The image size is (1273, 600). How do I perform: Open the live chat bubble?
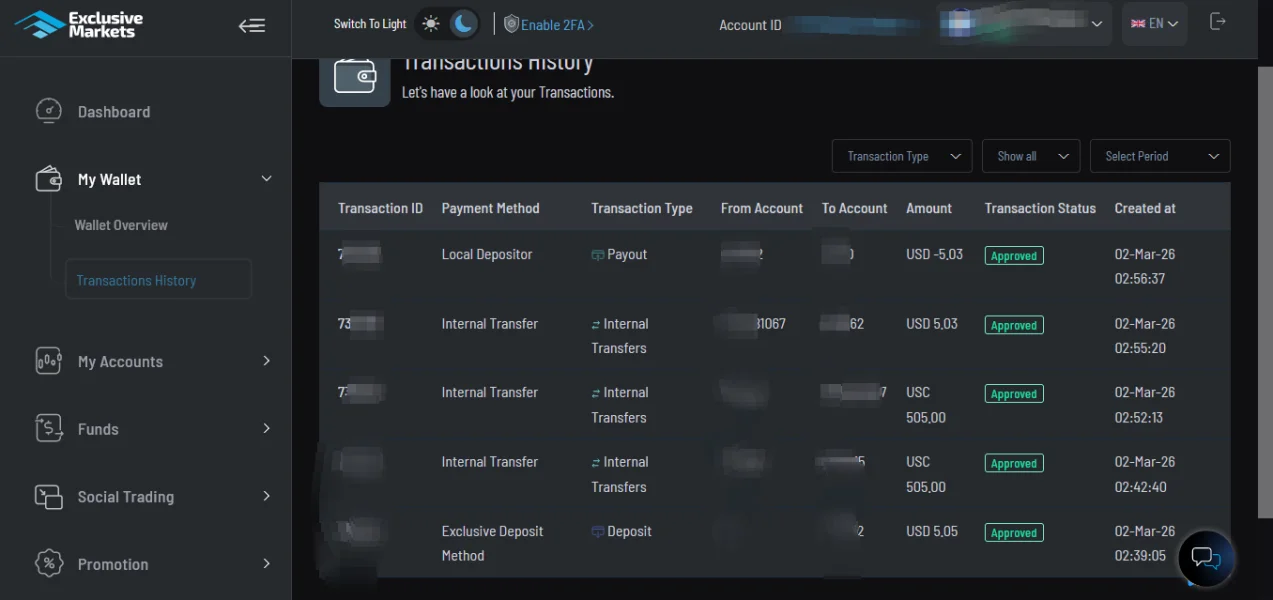pos(1204,557)
